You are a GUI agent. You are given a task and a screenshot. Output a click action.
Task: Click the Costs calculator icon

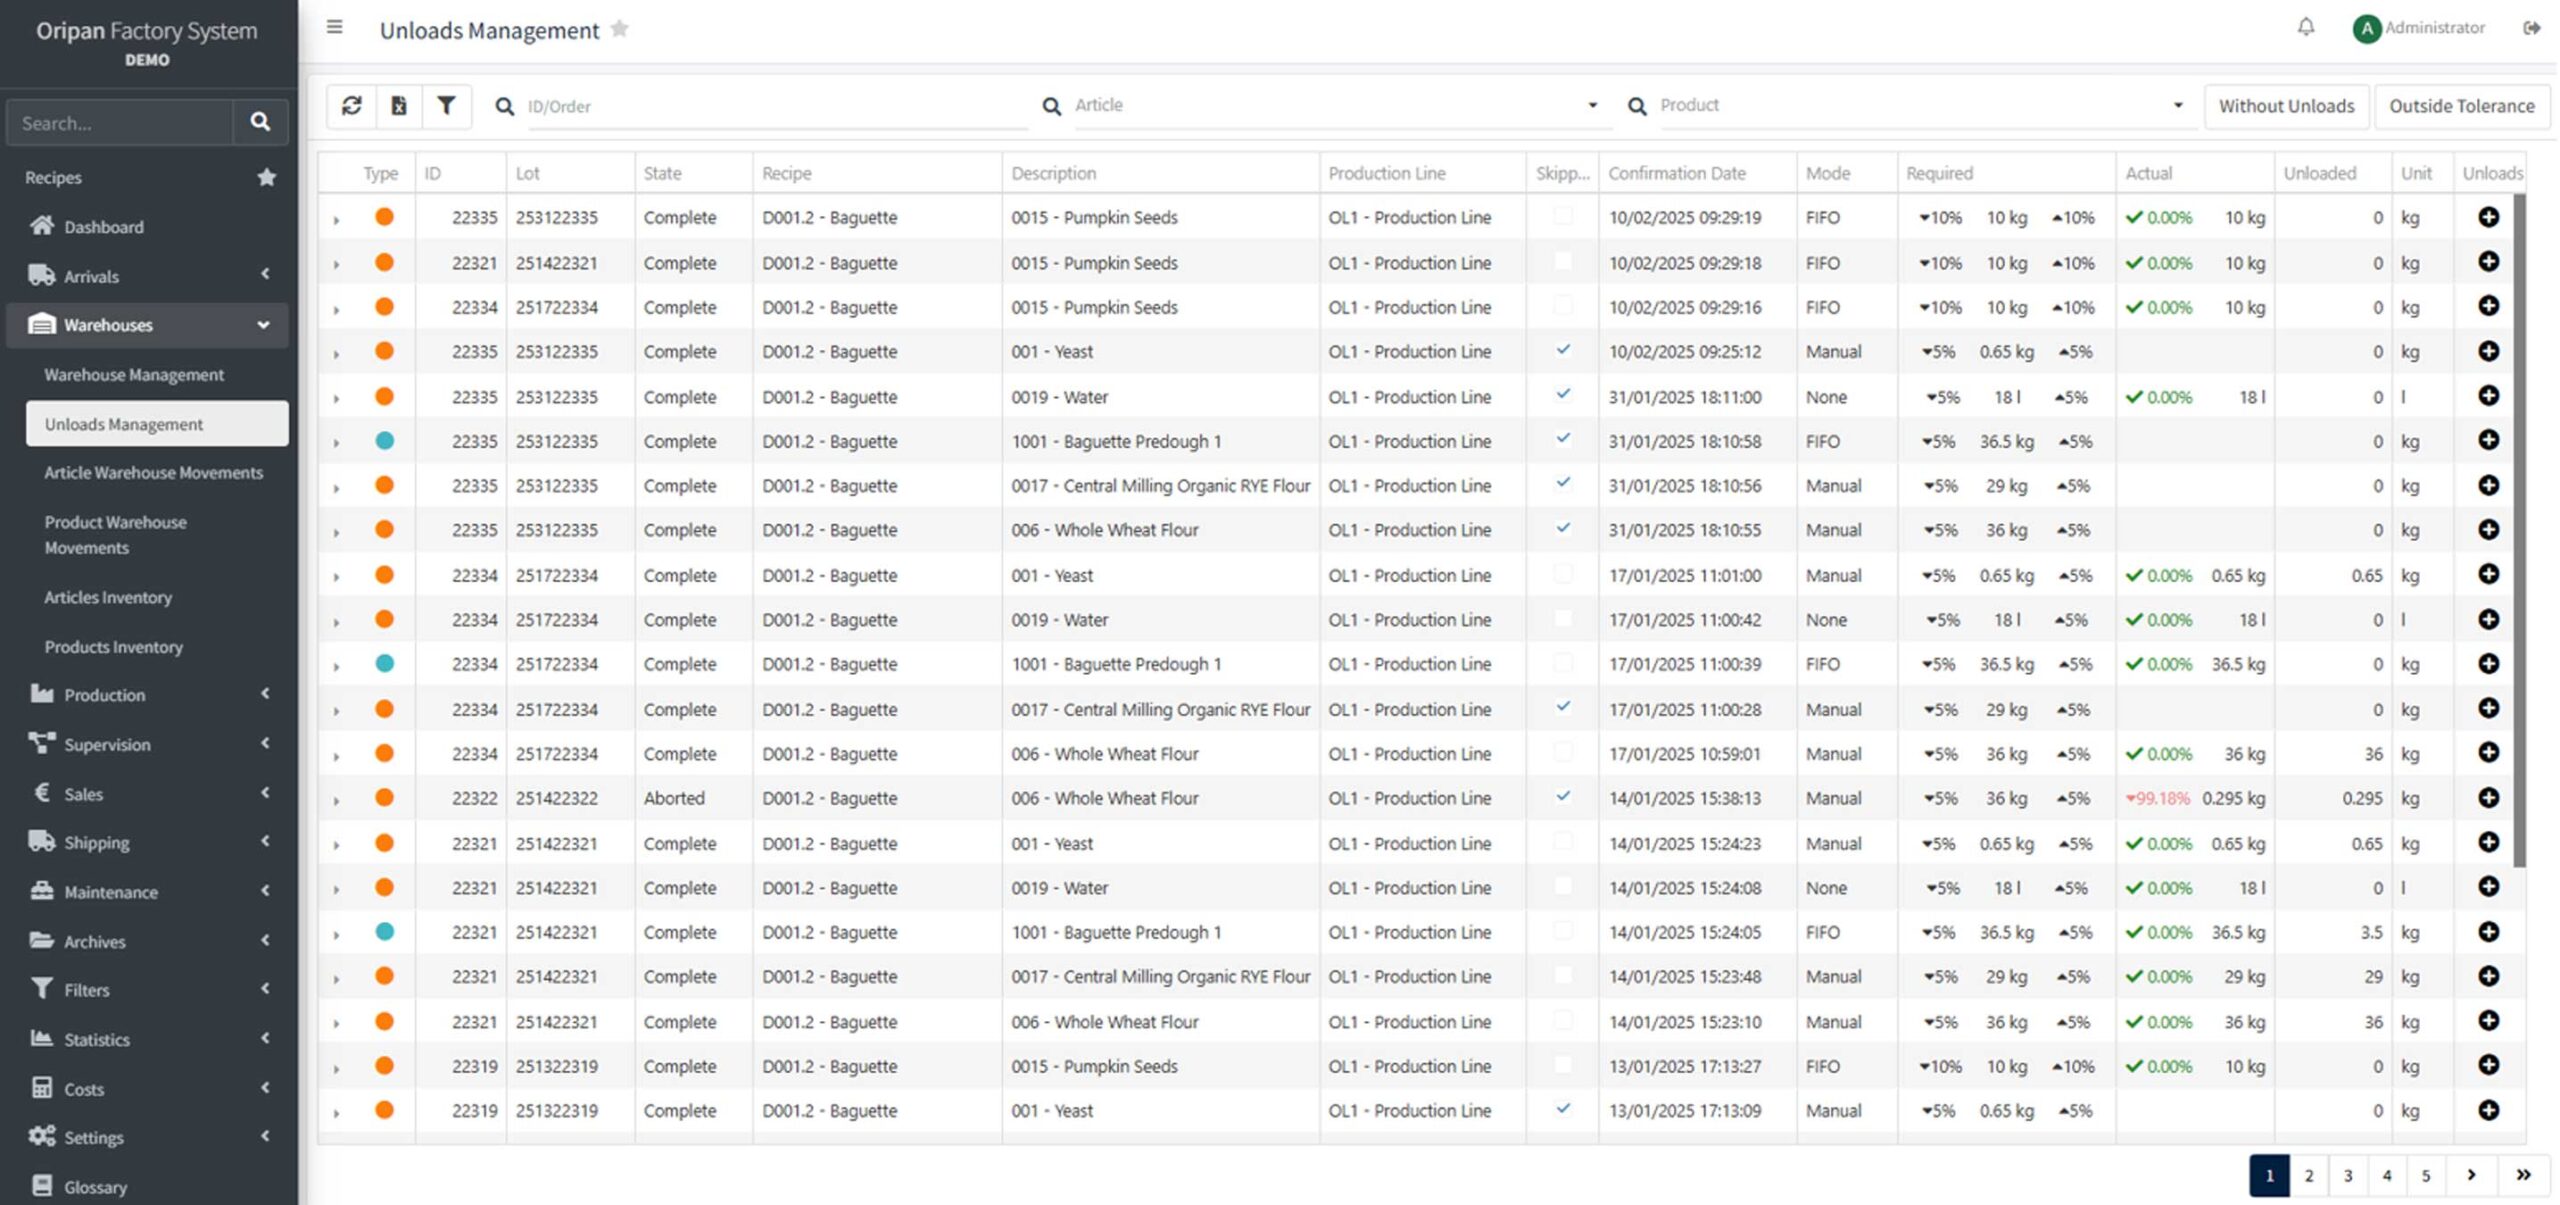coord(41,1087)
